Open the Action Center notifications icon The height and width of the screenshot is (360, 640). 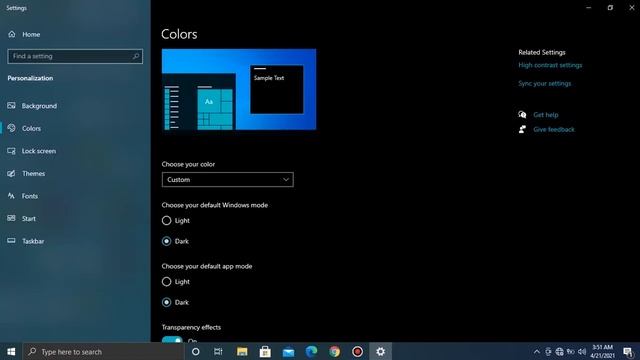click(628, 351)
